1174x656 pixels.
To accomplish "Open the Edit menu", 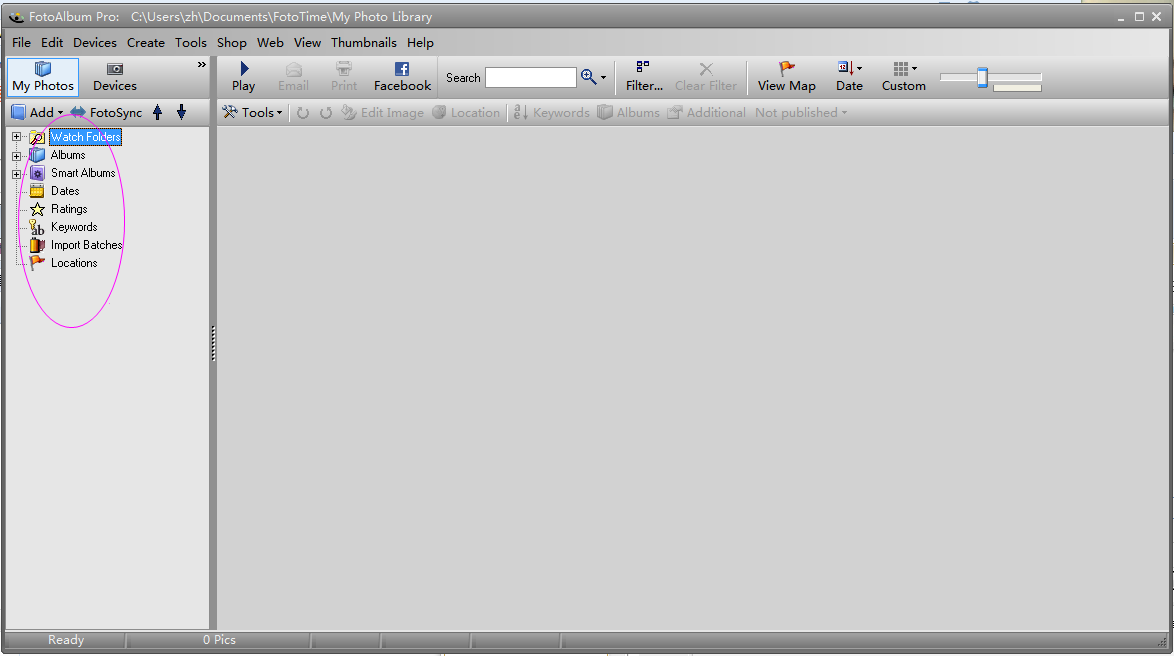I will coord(52,43).
